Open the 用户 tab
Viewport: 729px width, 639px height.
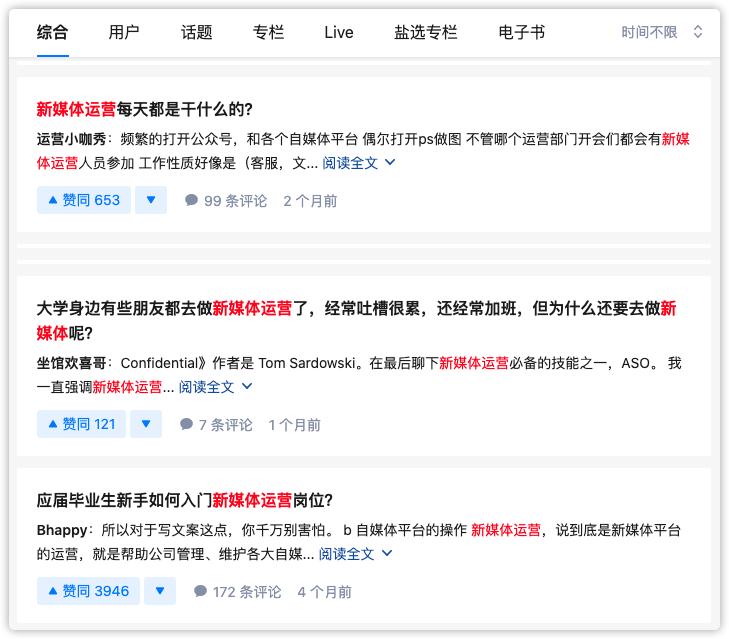[124, 33]
